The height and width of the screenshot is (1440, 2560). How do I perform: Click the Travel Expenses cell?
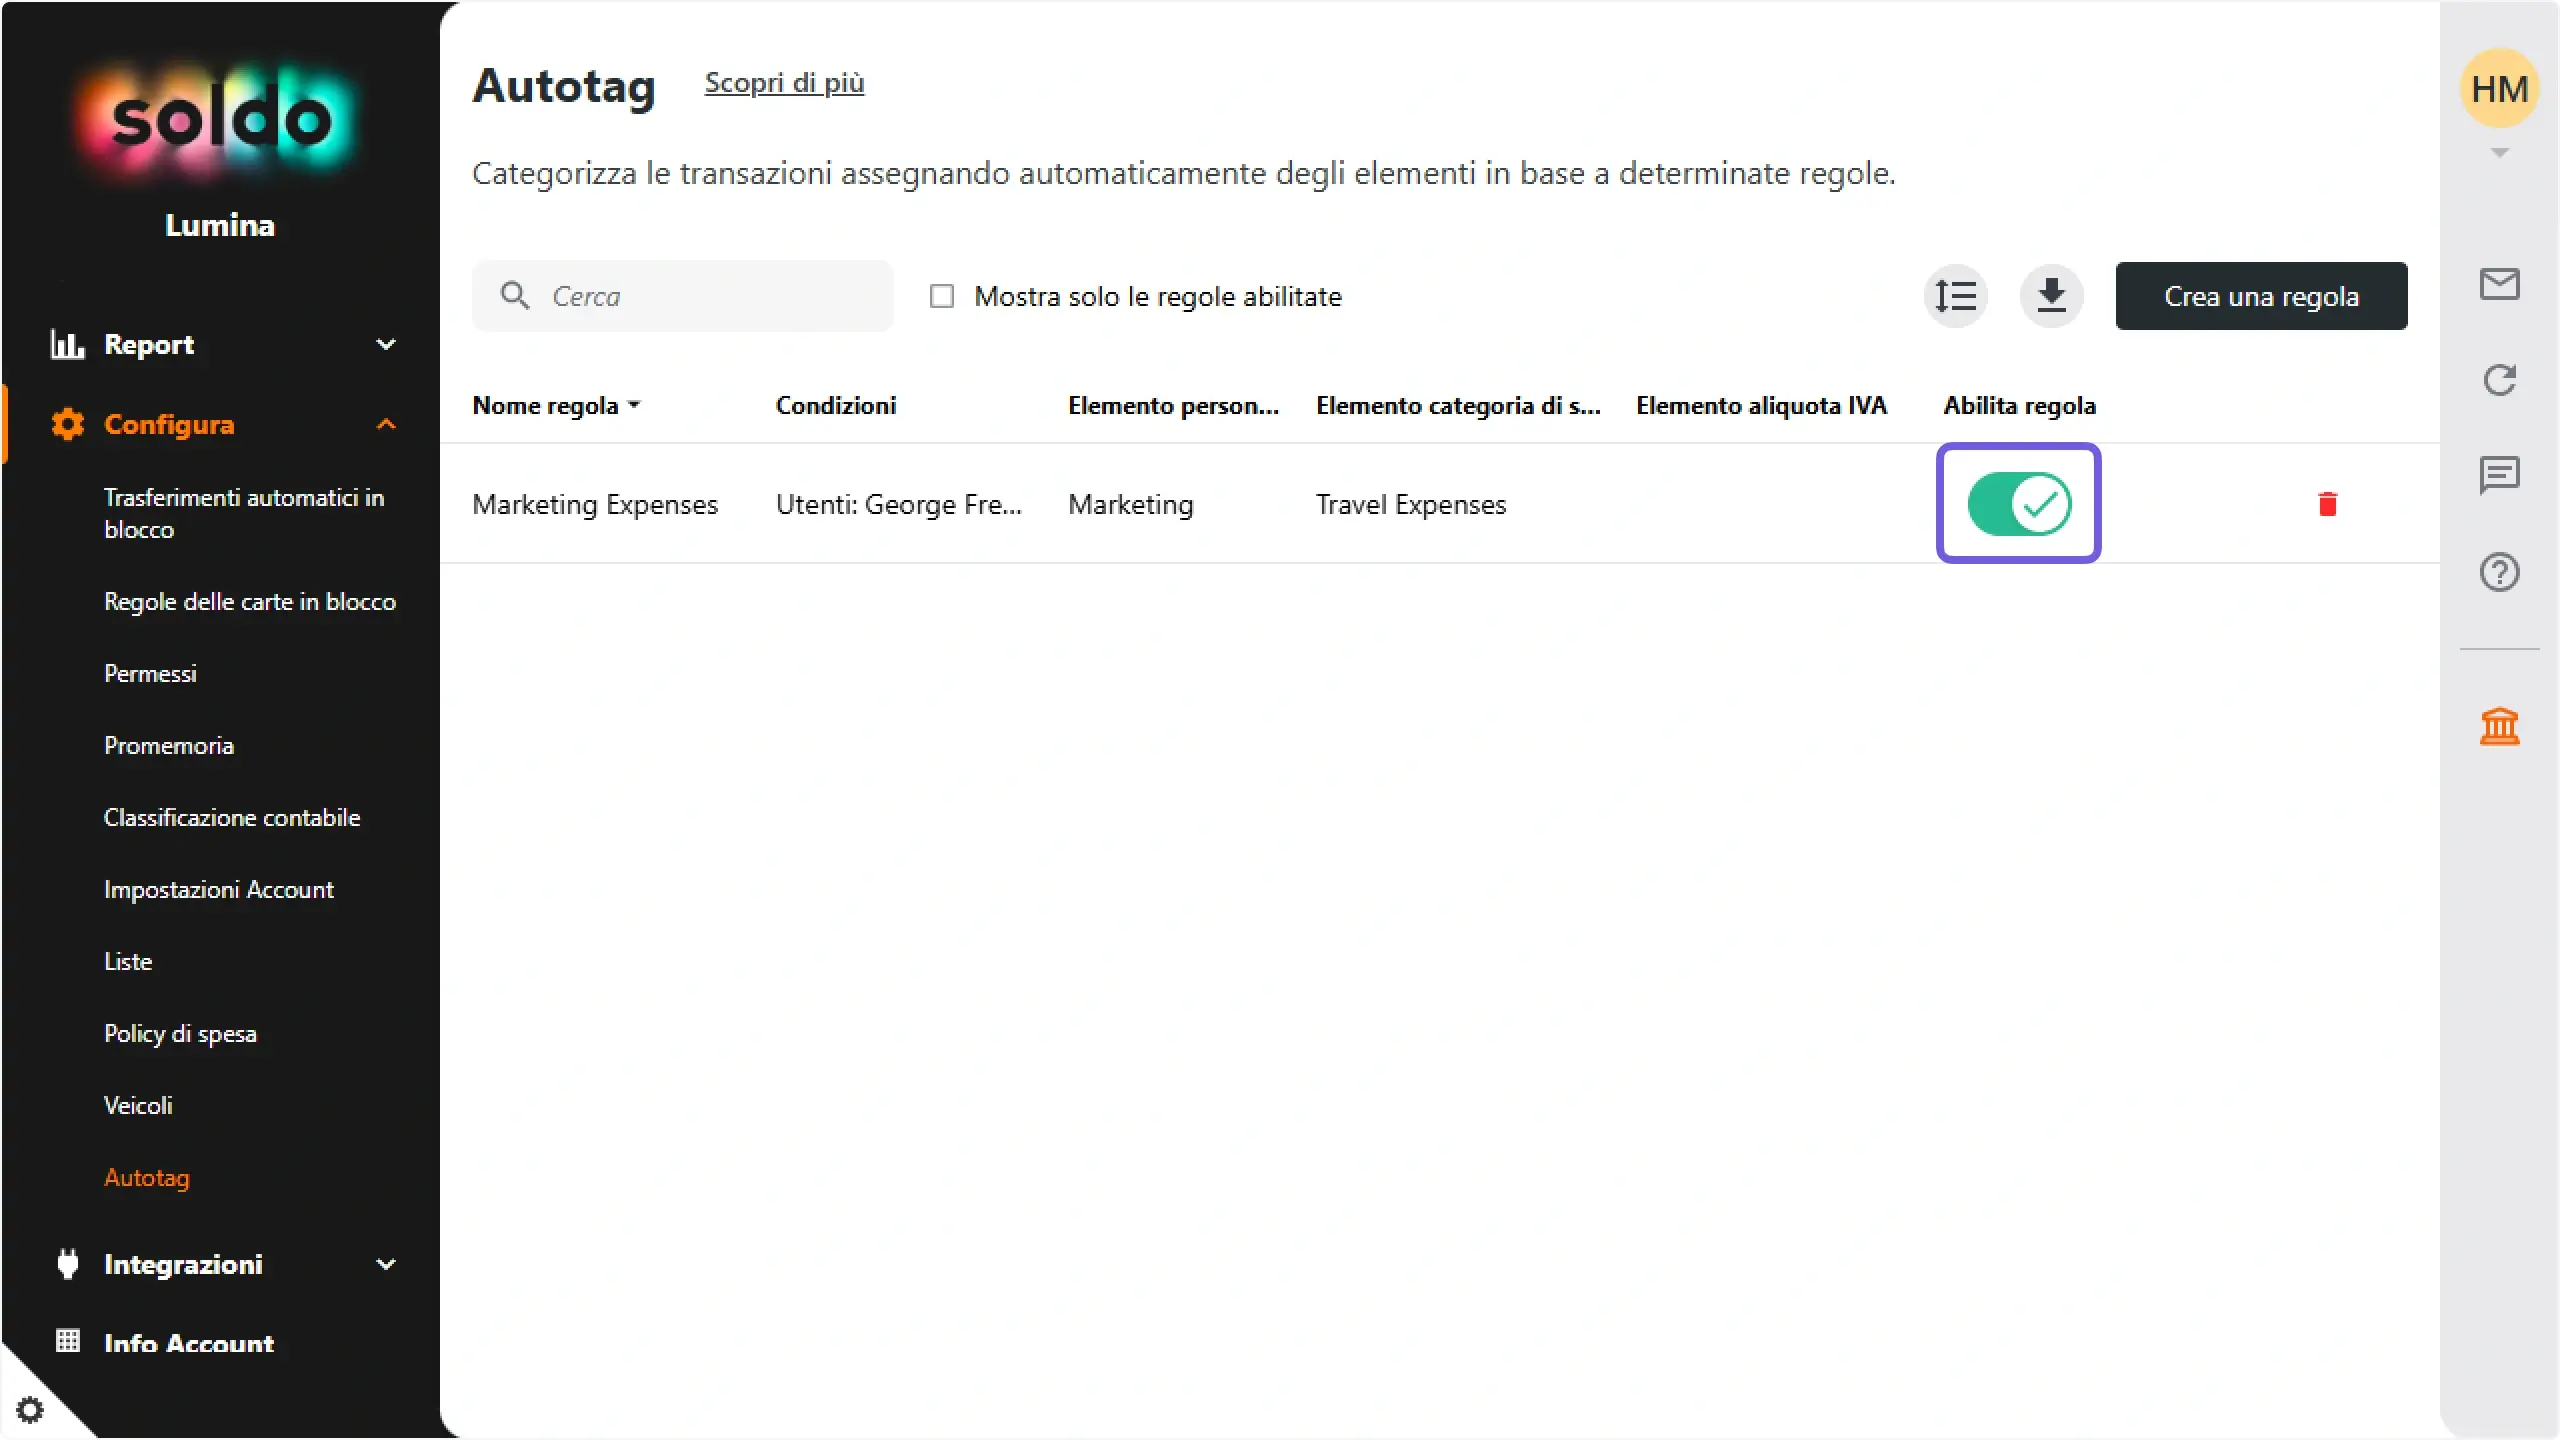click(1410, 504)
